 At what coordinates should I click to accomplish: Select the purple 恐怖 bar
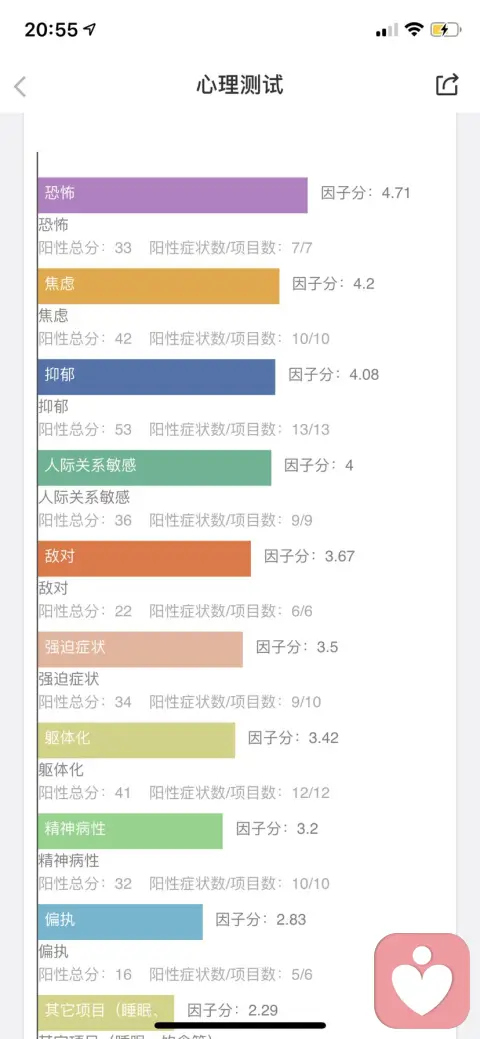tap(172, 195)
